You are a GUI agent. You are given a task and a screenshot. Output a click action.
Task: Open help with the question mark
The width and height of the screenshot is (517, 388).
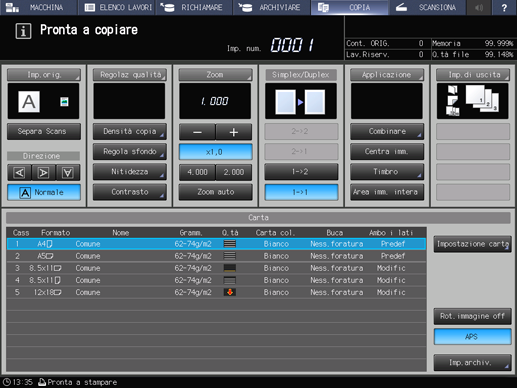(504, 7)
